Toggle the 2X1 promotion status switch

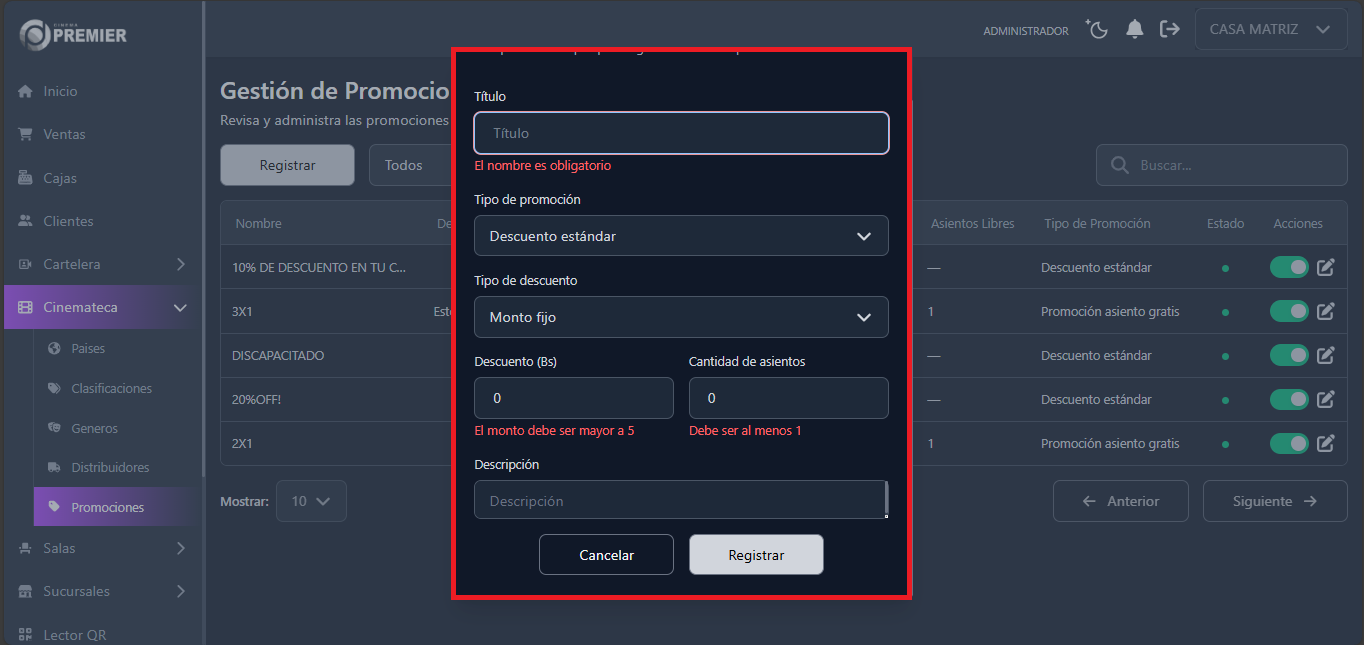coord(1289,443)
